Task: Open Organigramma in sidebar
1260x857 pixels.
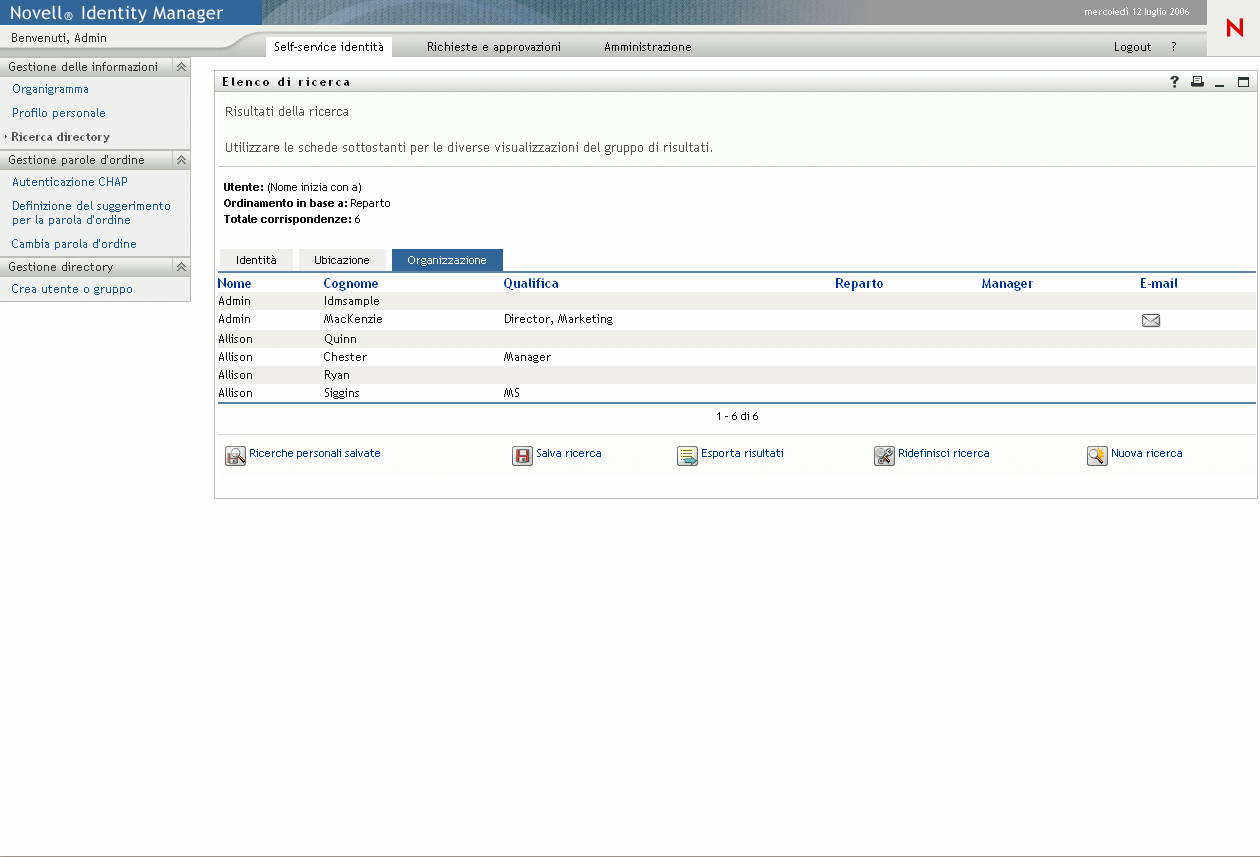Action: (50, 89)
